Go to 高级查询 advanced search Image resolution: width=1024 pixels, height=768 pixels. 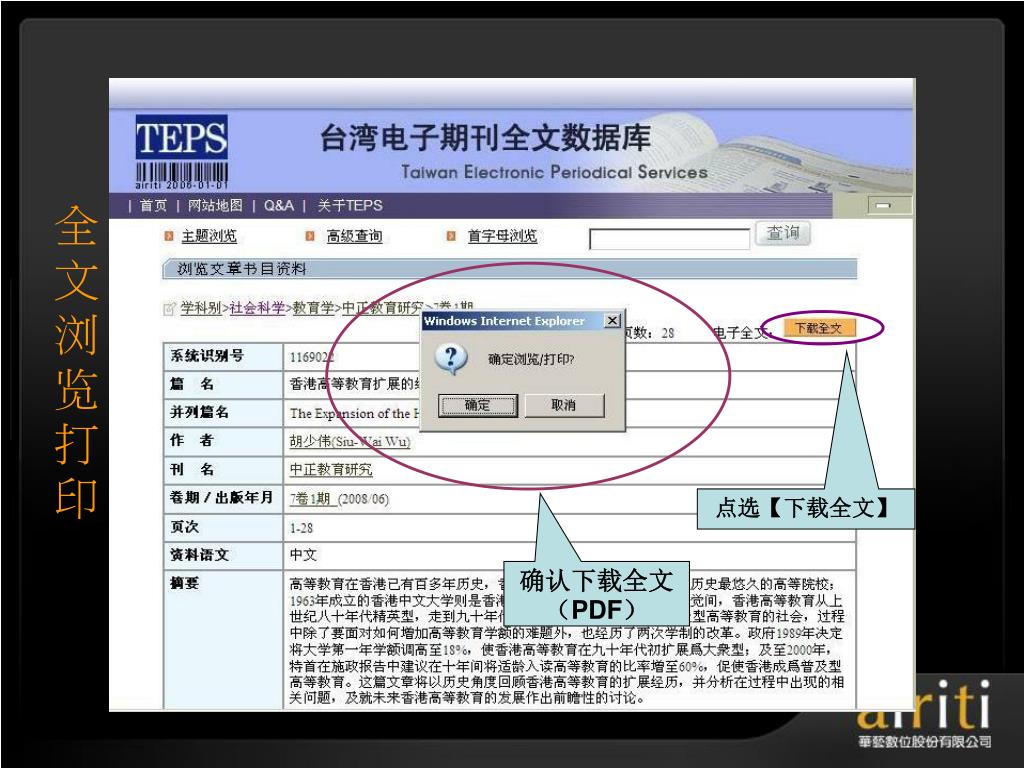tap(355, 236)
